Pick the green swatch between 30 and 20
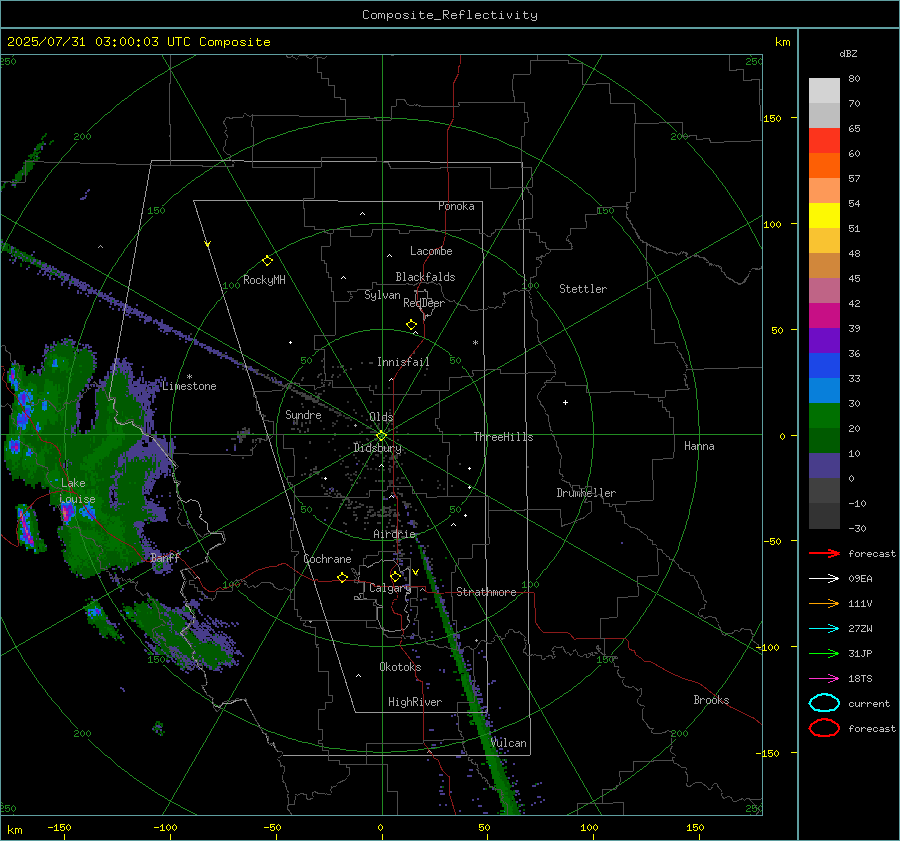This screenshot has height=841, width=900. pyautogui.click(x=824, y=416)
